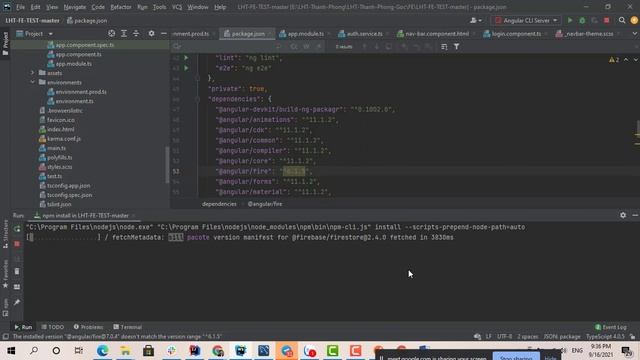640x360 pixels.
Task: Run the e2e script gutter arrow
Action: tap(186, 68)
